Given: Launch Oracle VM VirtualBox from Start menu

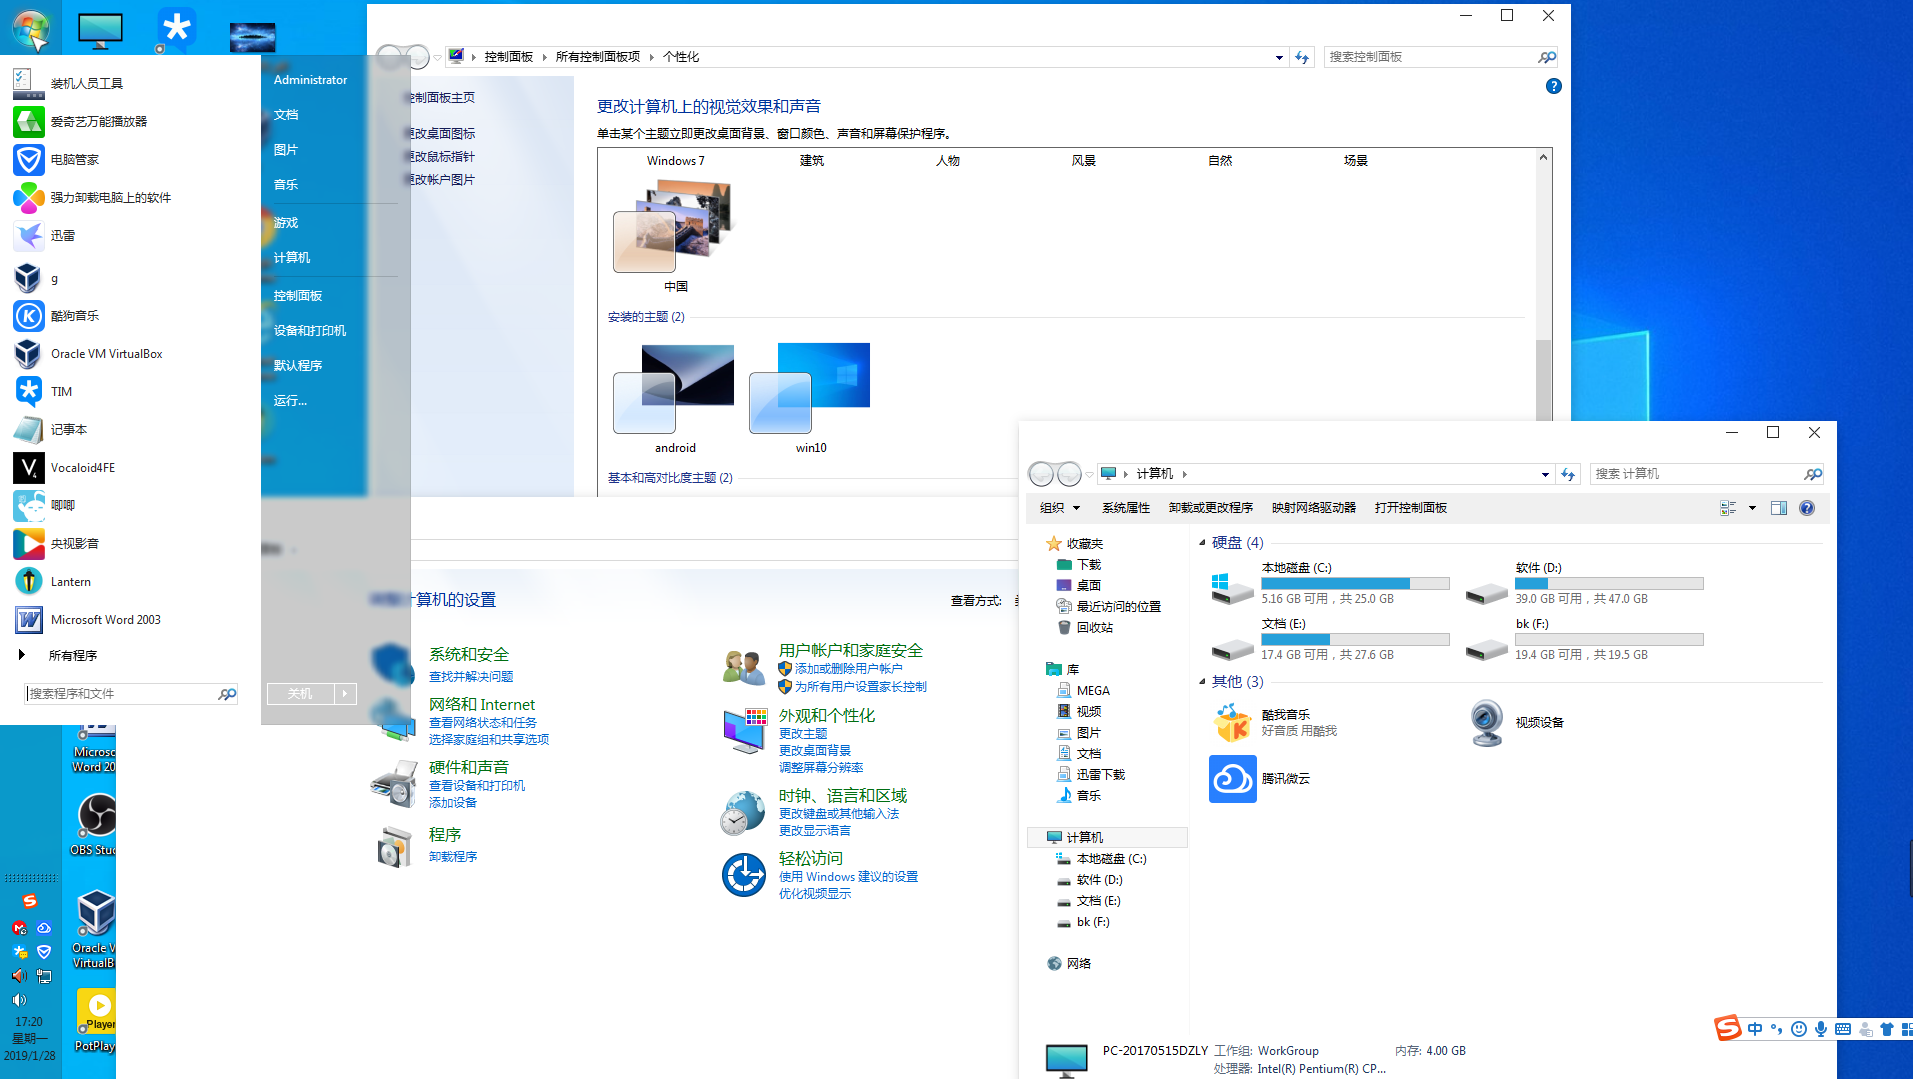Looking at the screenshot, I should tap(106, 353).
